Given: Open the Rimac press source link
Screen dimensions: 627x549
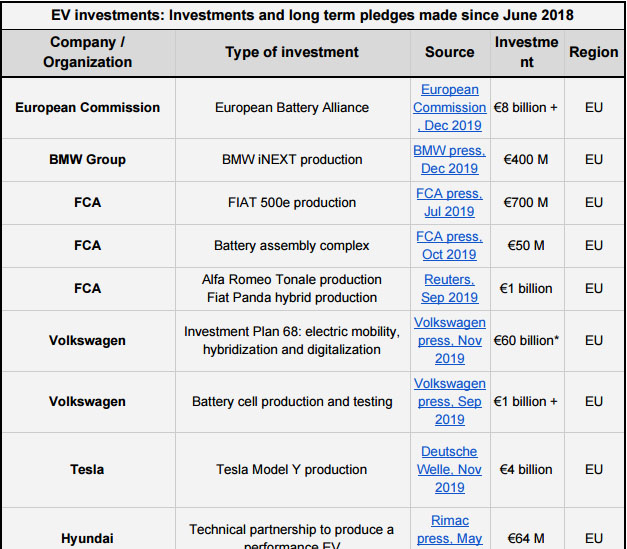Looking at the screenshot, I should tap(449, 529).
